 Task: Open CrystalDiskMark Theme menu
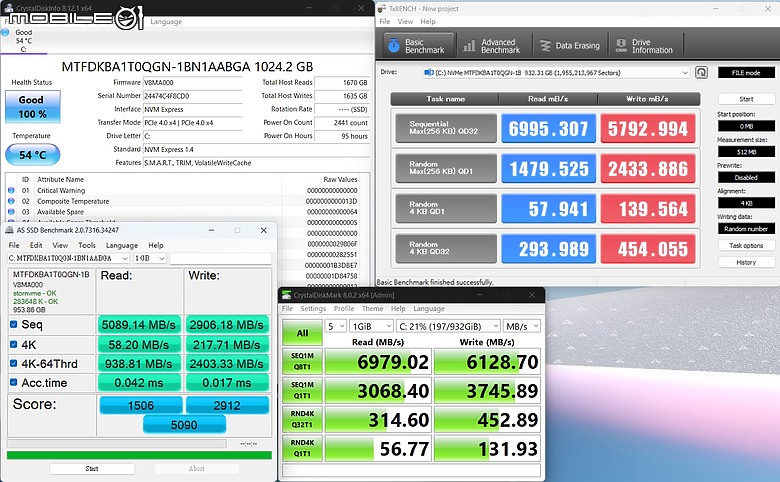[x=373, y=308]
